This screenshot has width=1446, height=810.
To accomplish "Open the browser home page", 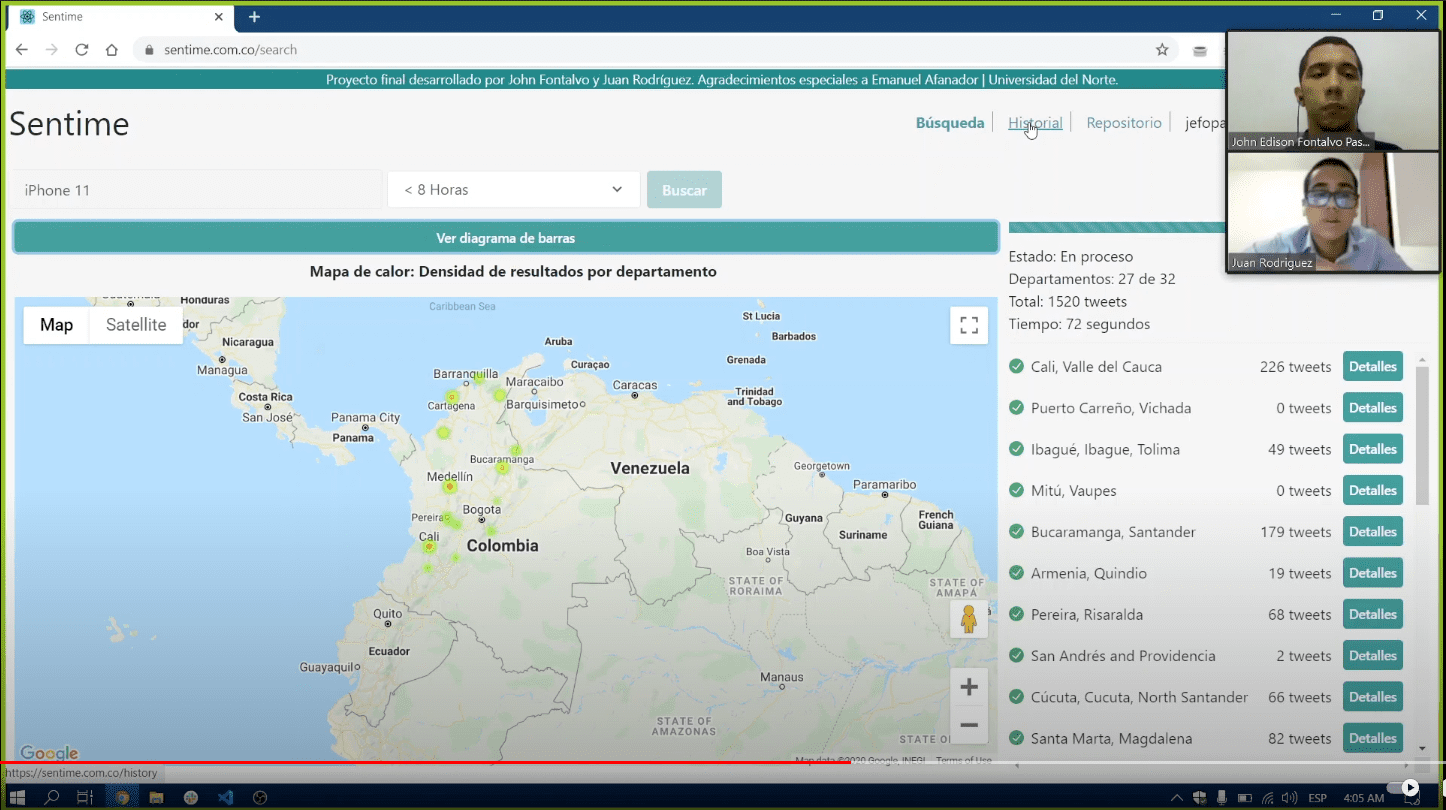I will 112,50.
